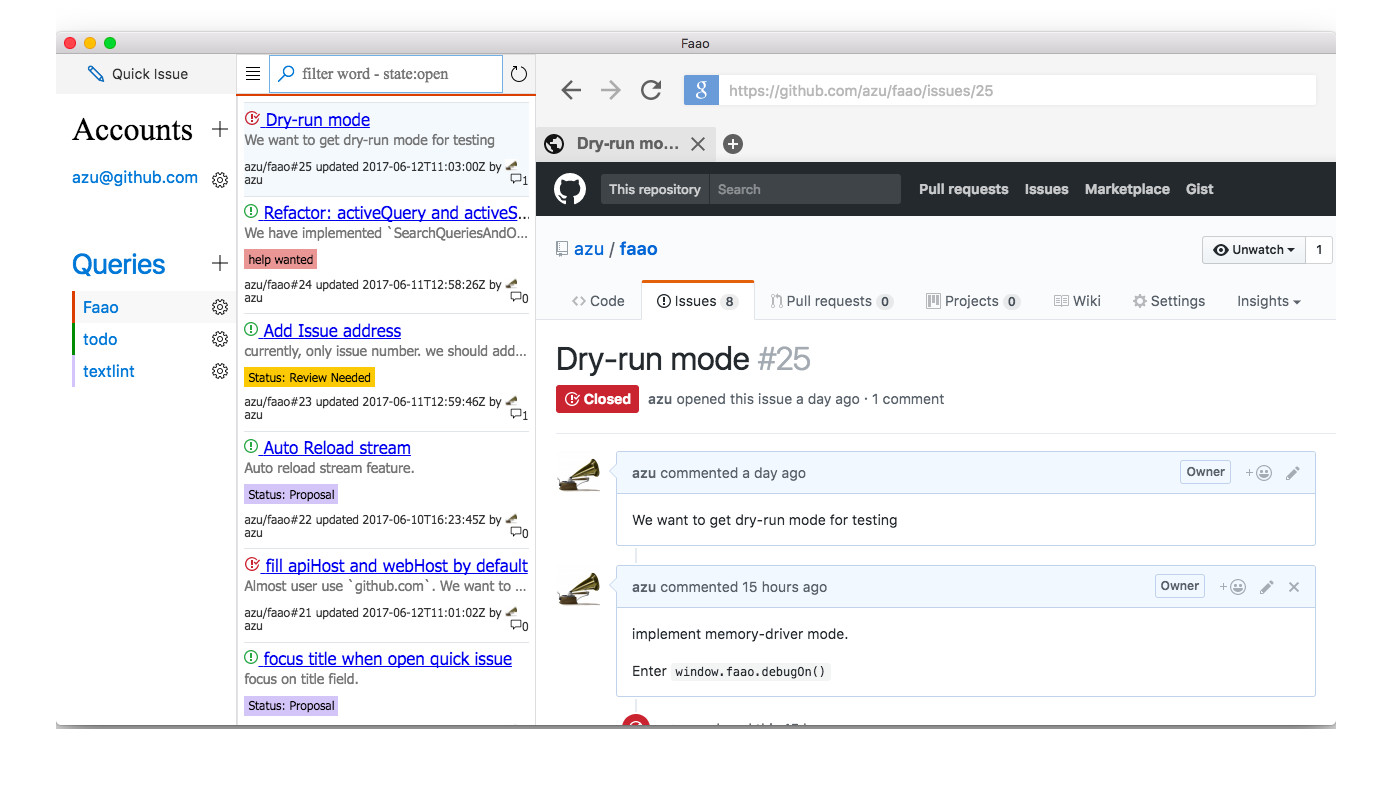Select the textlint query
This screenshot has width=1392, height=805.
109,371
